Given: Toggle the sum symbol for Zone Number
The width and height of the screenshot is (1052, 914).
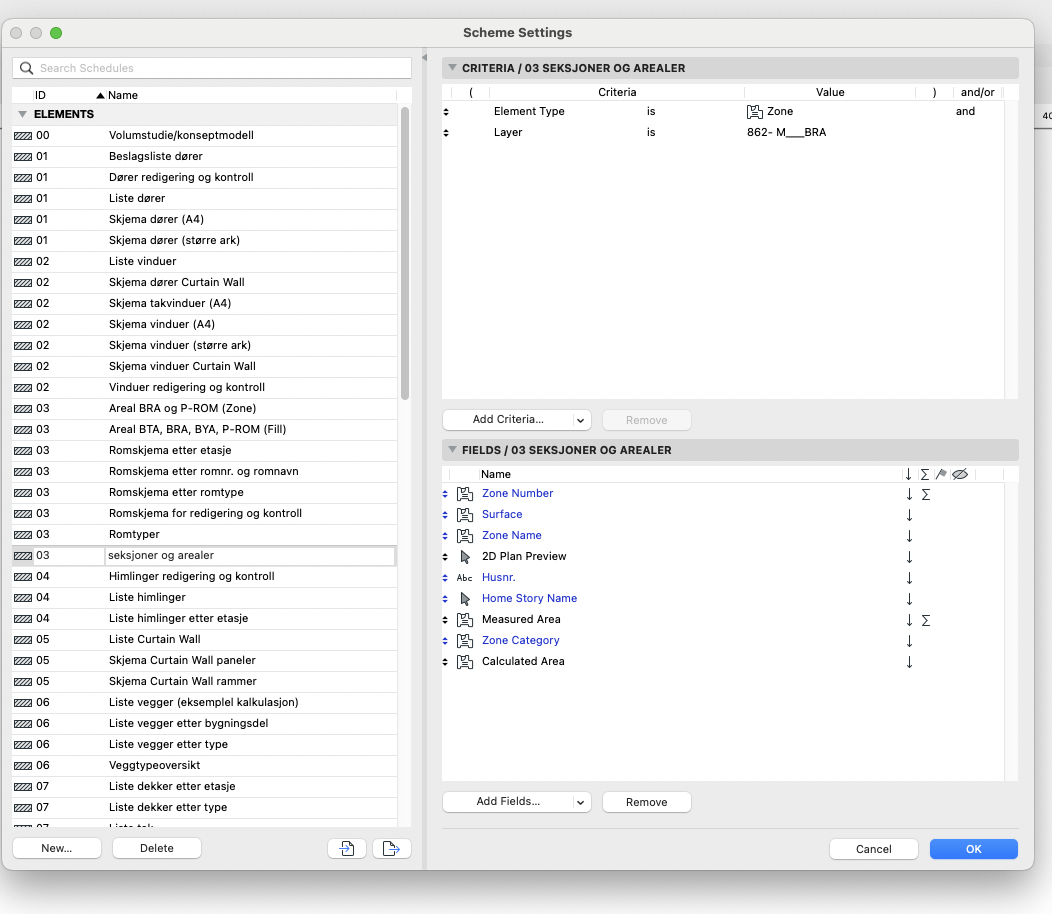Looking at the screenshot, I should 925,493.
